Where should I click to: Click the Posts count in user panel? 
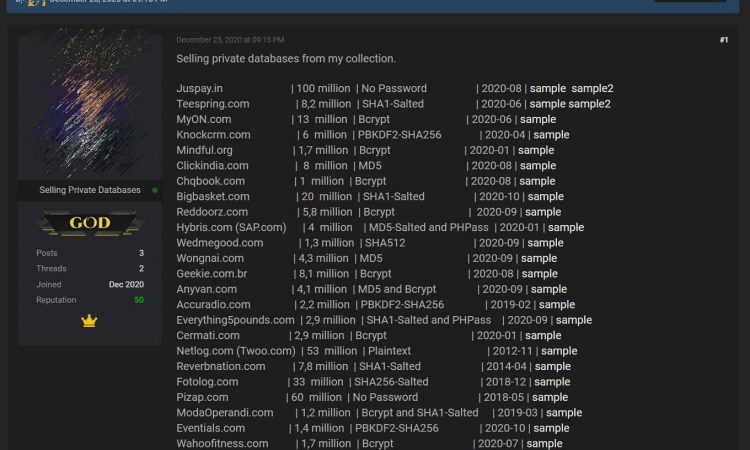pos(141,253)
